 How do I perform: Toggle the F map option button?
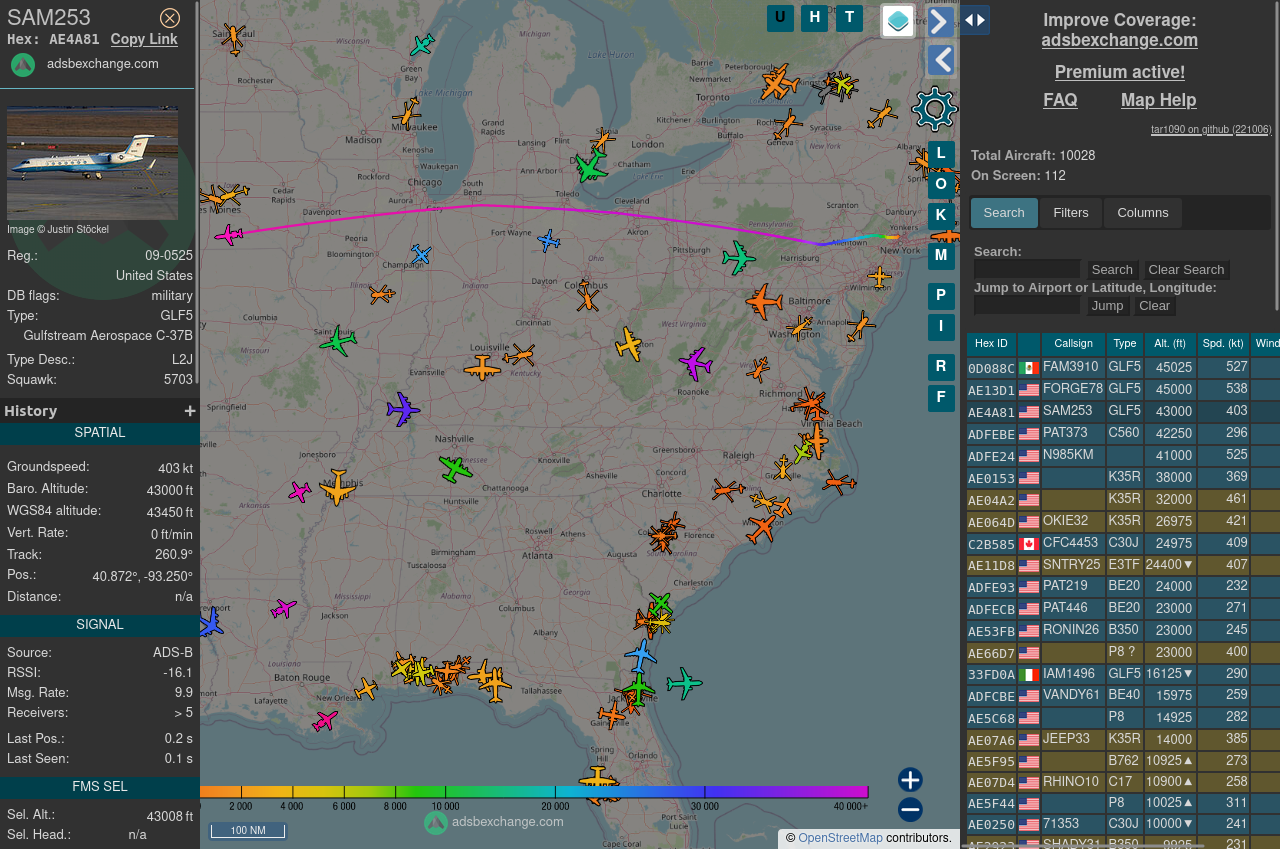coord(941,398)
